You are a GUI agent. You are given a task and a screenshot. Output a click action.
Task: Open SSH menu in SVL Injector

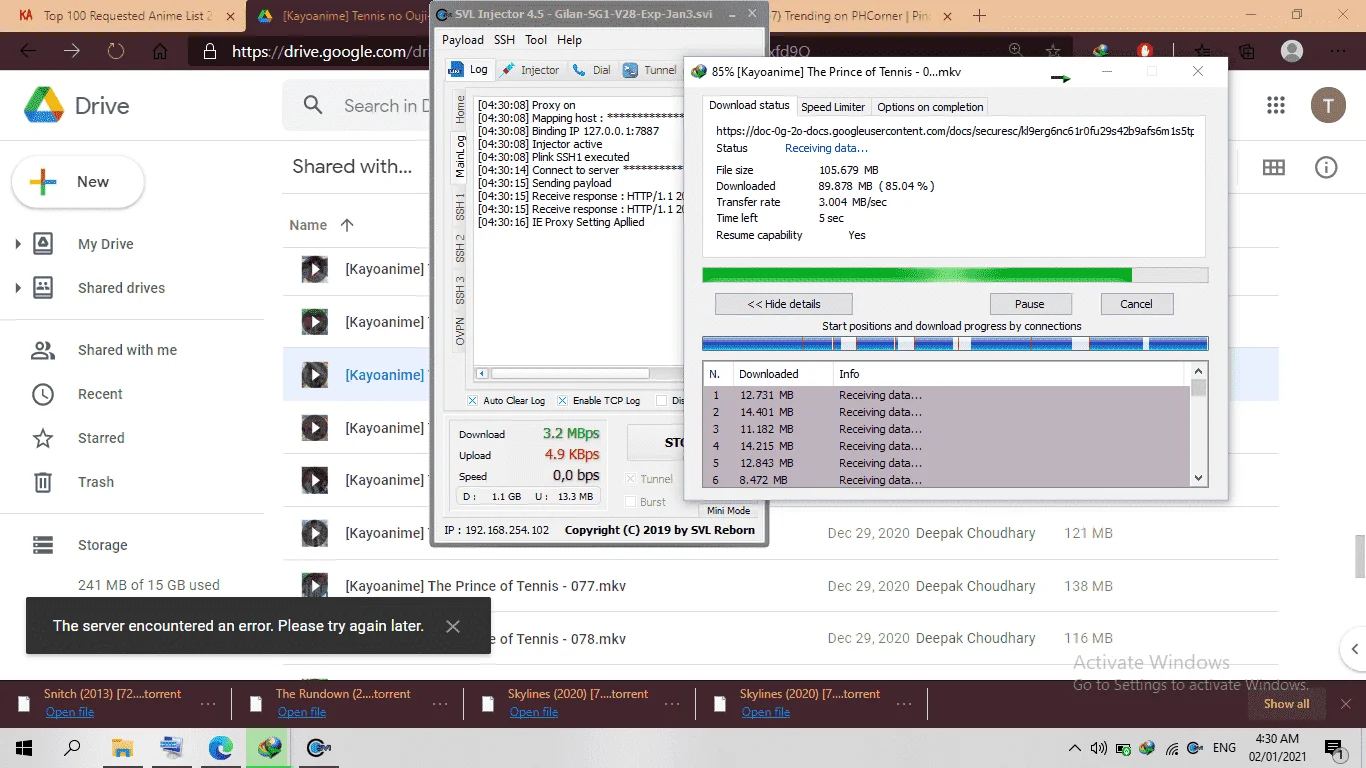coord(504,40)
